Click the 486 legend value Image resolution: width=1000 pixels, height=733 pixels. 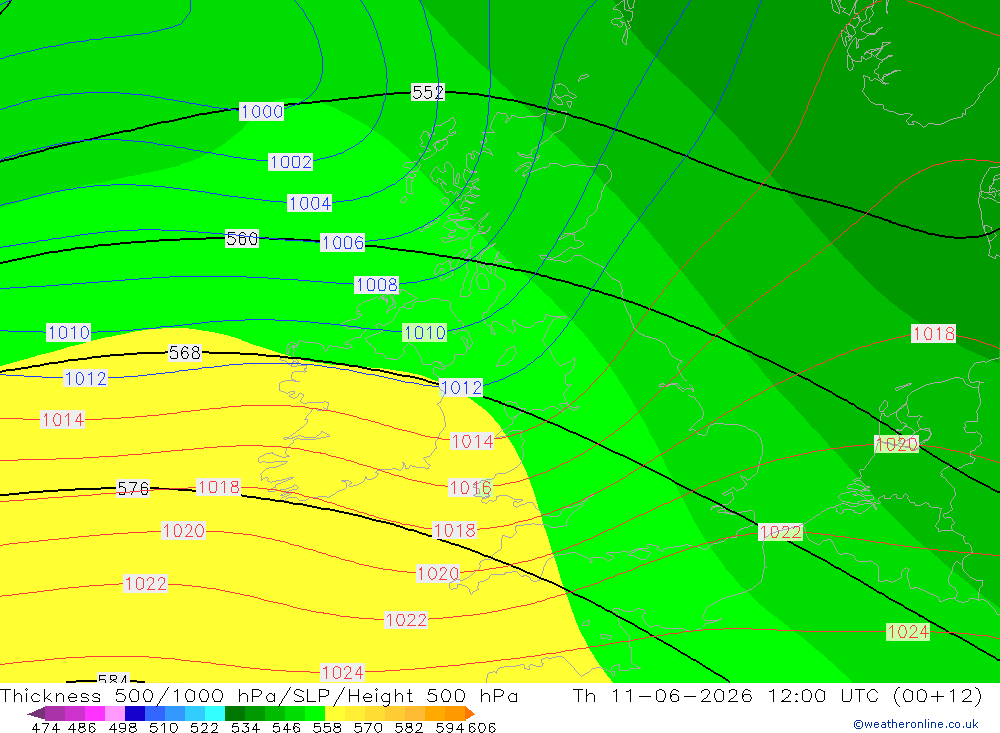(82, 728)
